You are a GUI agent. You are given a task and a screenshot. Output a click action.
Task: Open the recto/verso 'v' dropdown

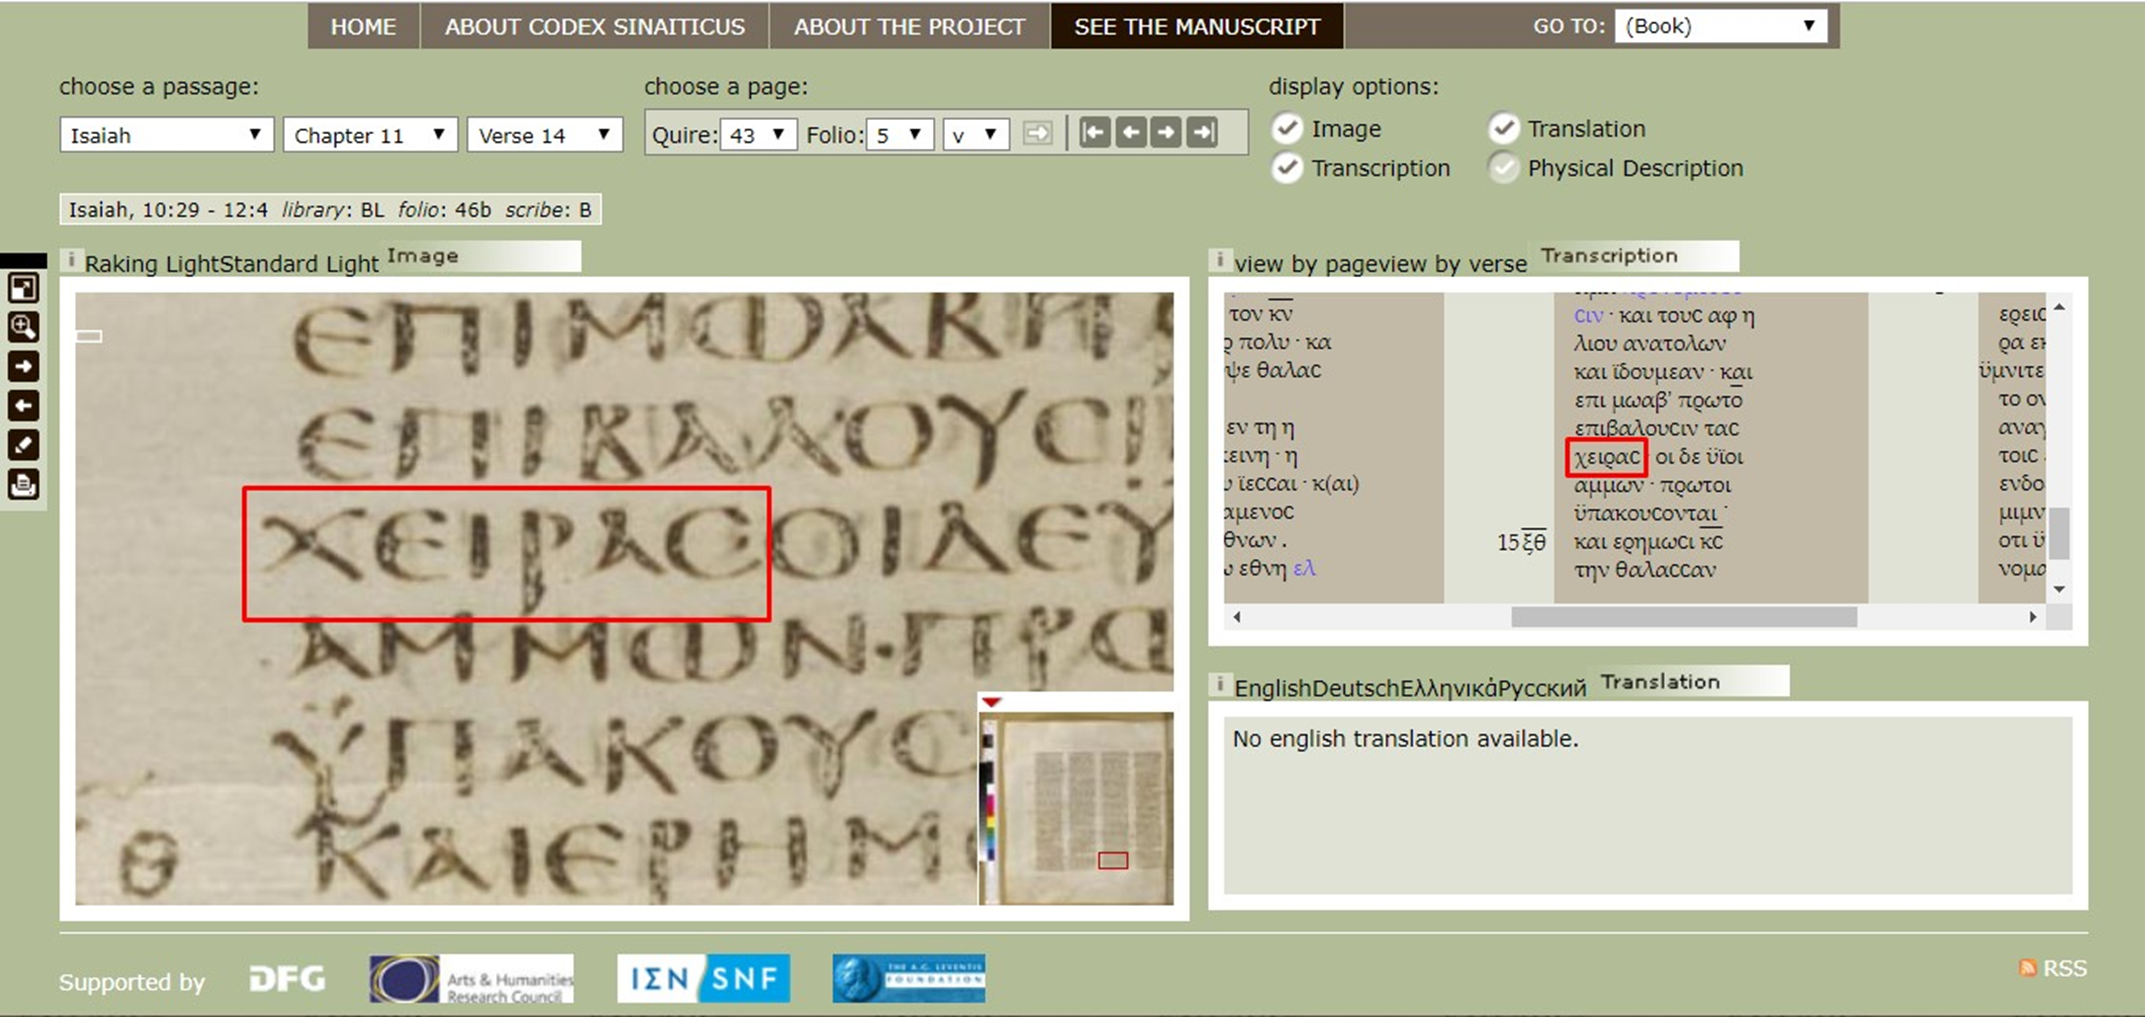tap(975, 135)
